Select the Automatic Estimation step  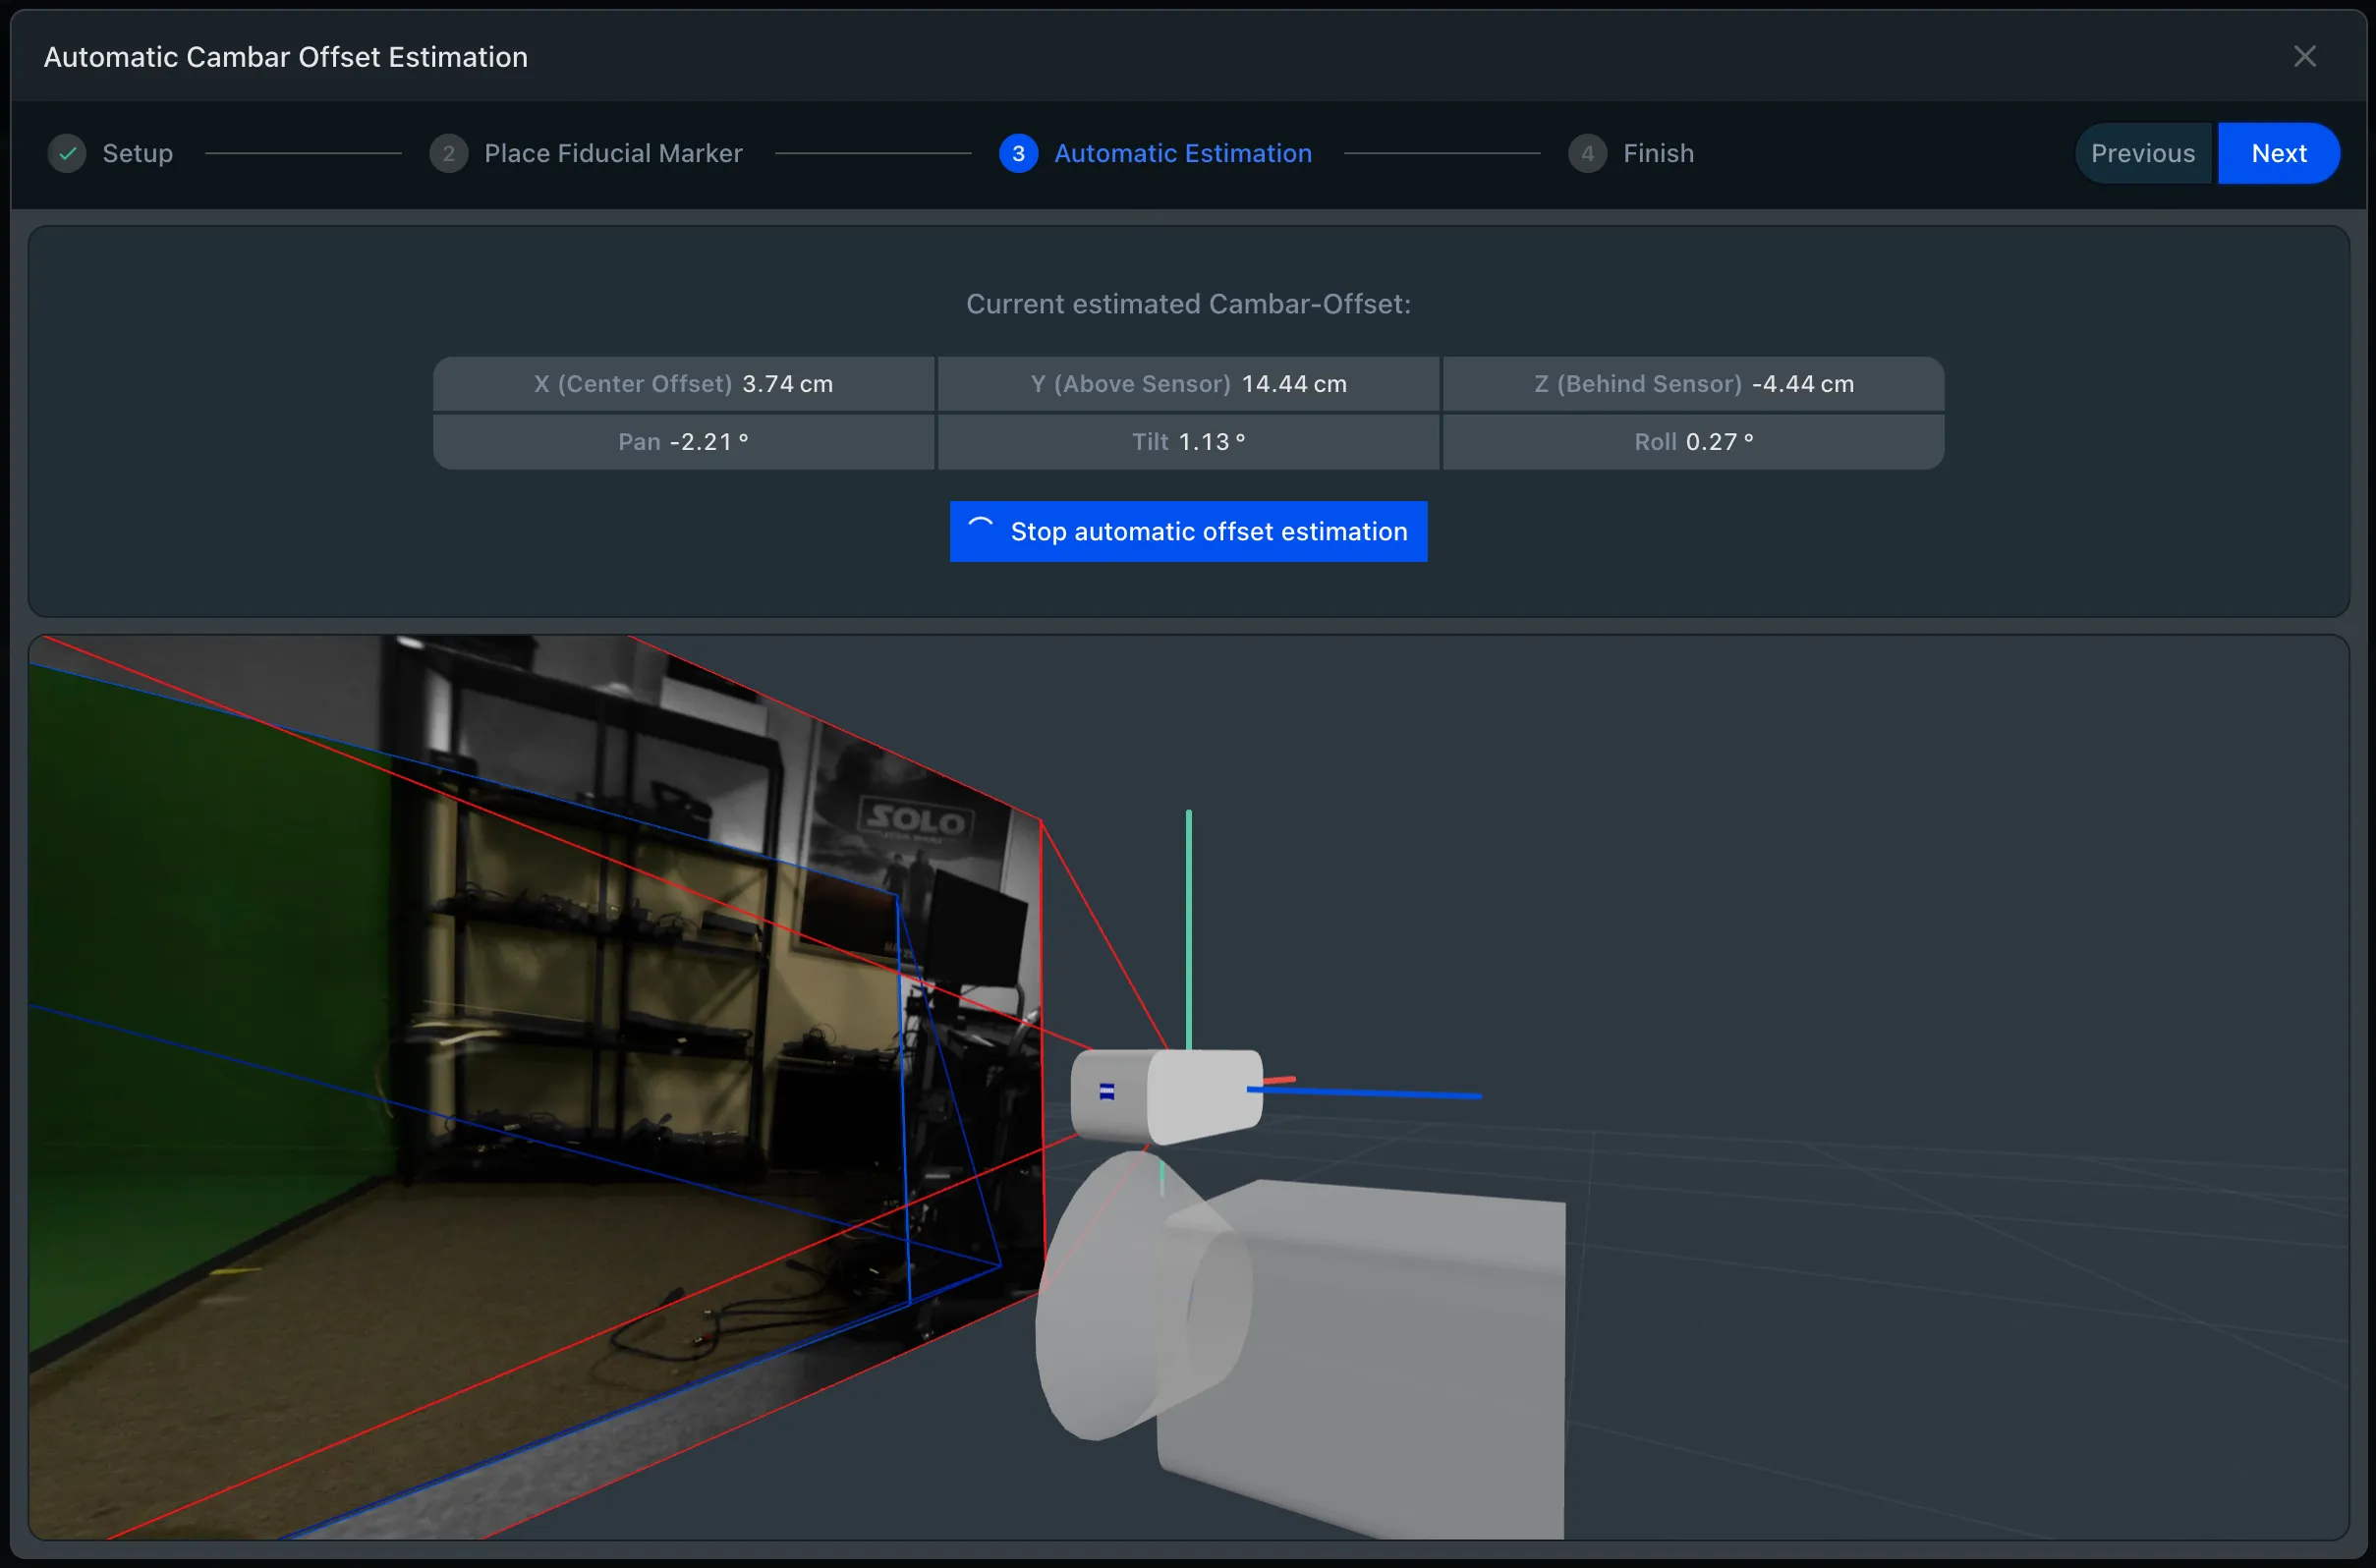click(x=1183, y=153)
